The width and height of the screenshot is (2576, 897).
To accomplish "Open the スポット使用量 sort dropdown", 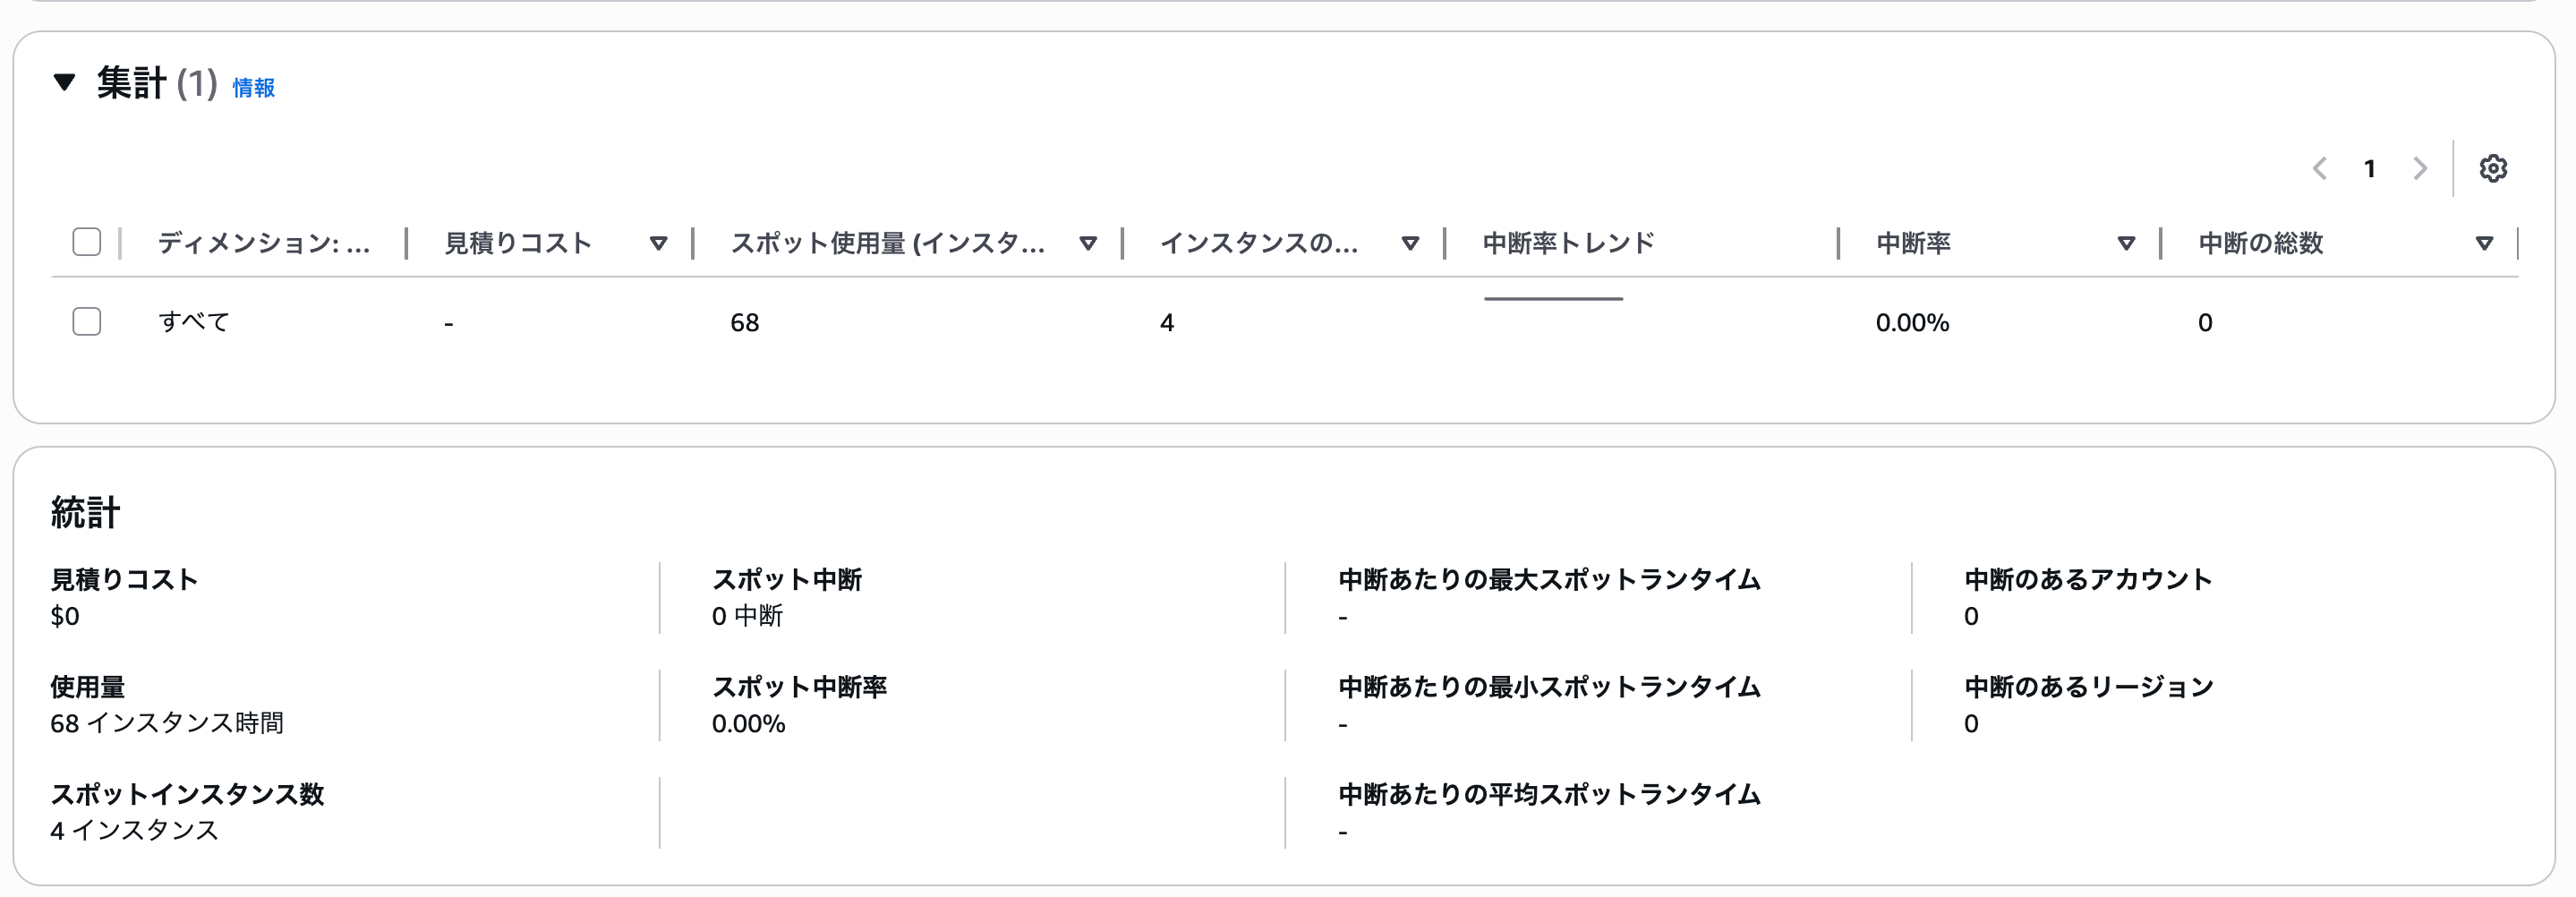I will pyautogui.click(x=1089, y=243).
